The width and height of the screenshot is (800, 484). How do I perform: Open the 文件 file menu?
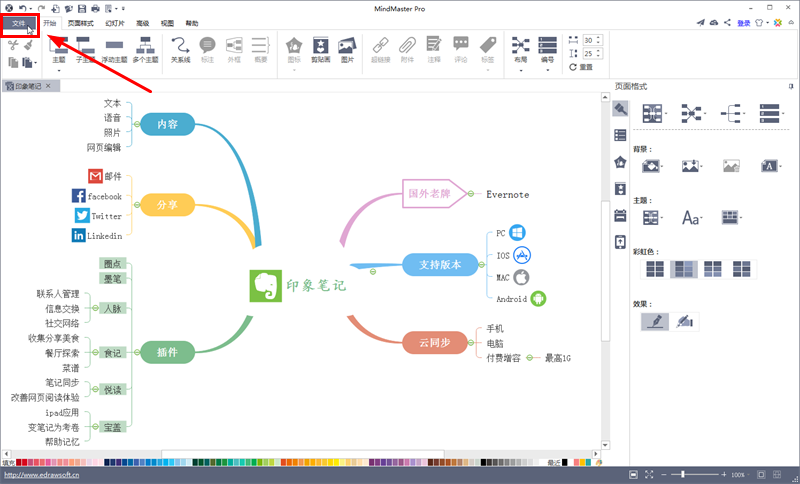(x=19, y=23)
